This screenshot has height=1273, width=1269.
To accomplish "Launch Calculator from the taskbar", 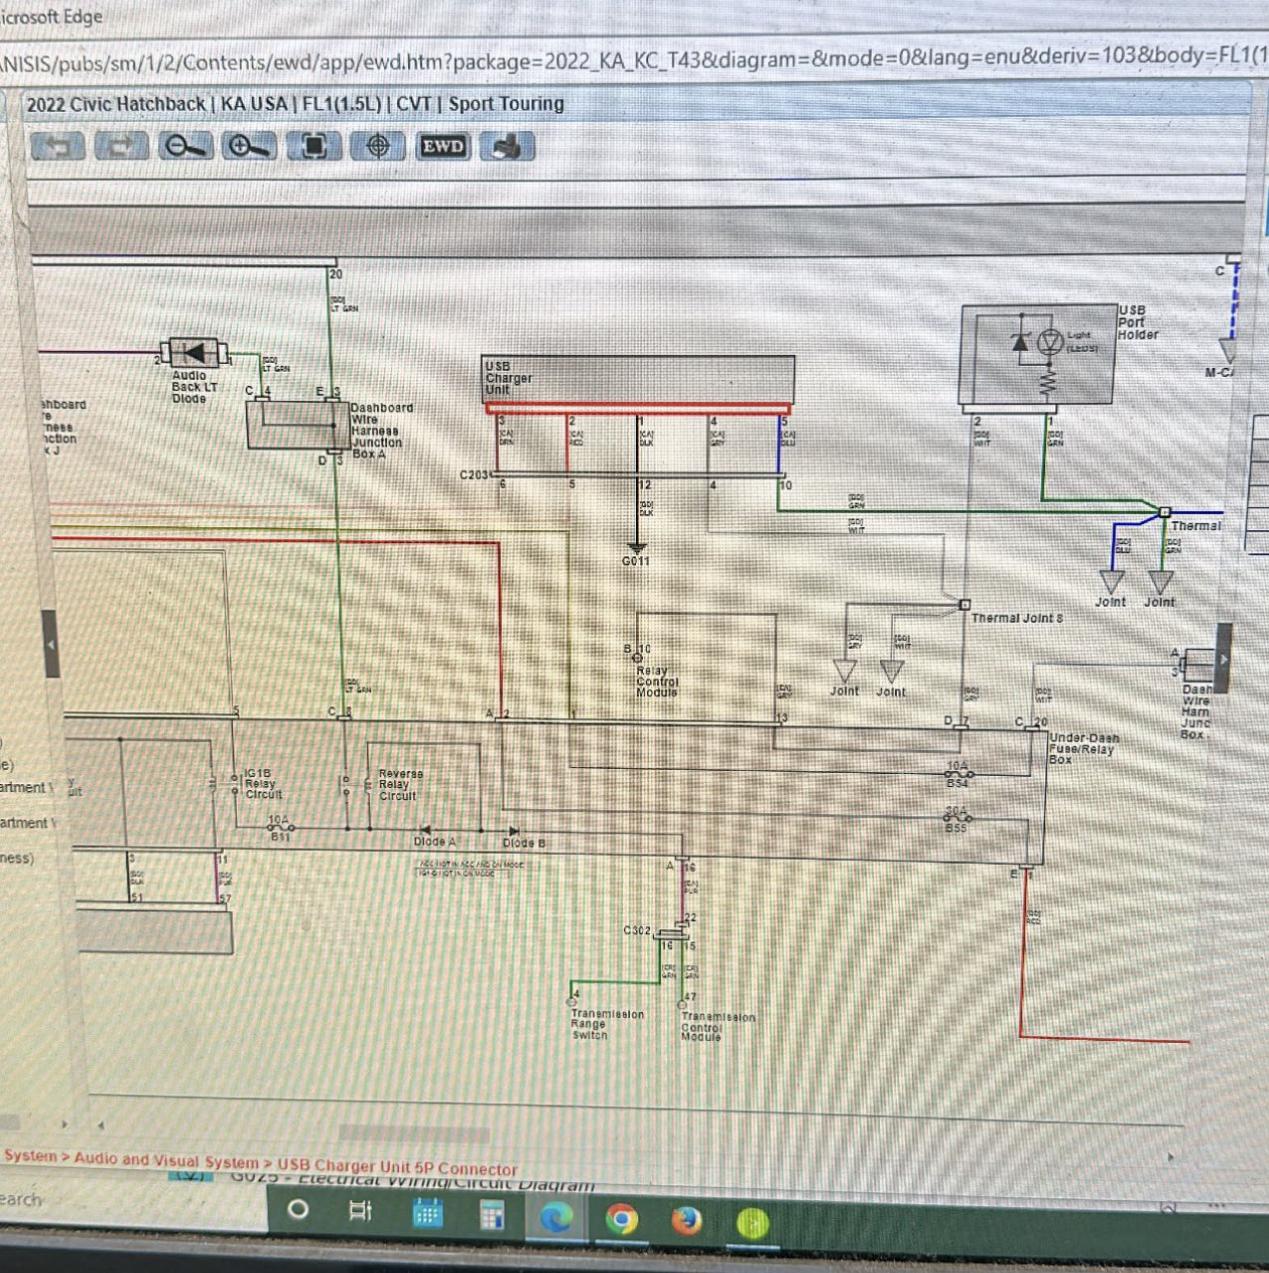I will [491, 1215].
